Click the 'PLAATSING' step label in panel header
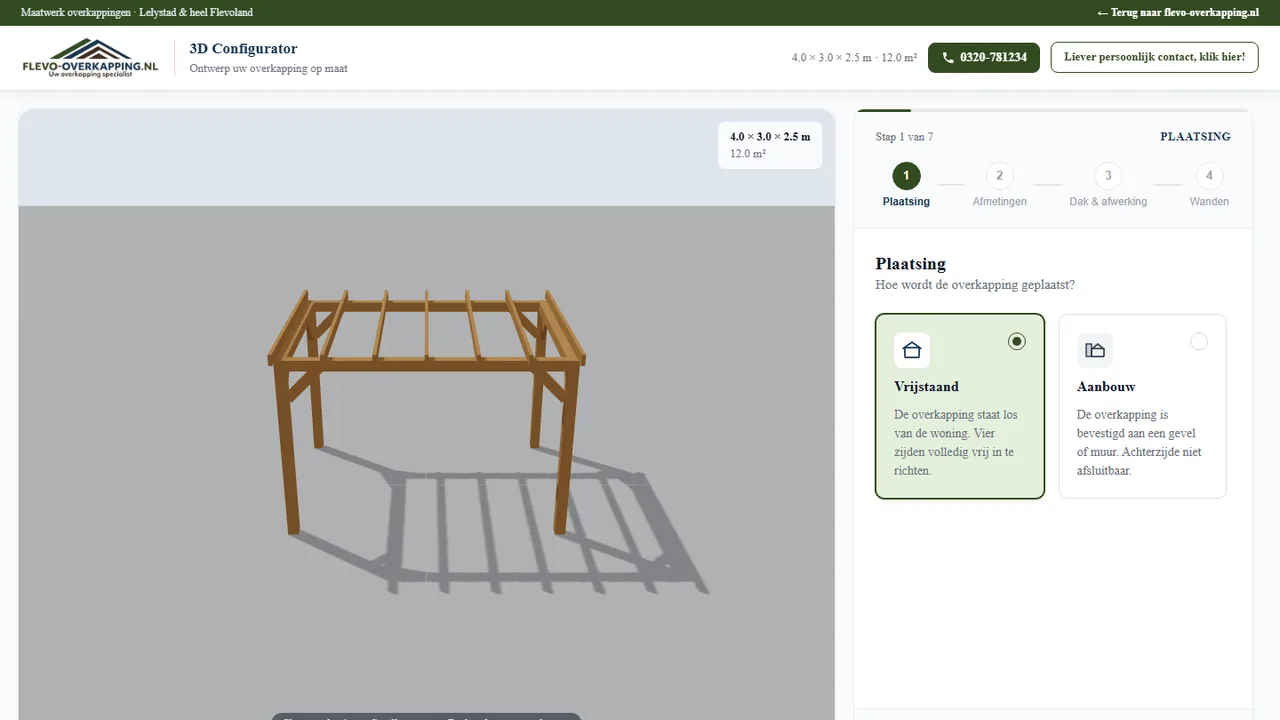The width and height of the screenshot is (1280, 720). click(x=1195, y=137)
